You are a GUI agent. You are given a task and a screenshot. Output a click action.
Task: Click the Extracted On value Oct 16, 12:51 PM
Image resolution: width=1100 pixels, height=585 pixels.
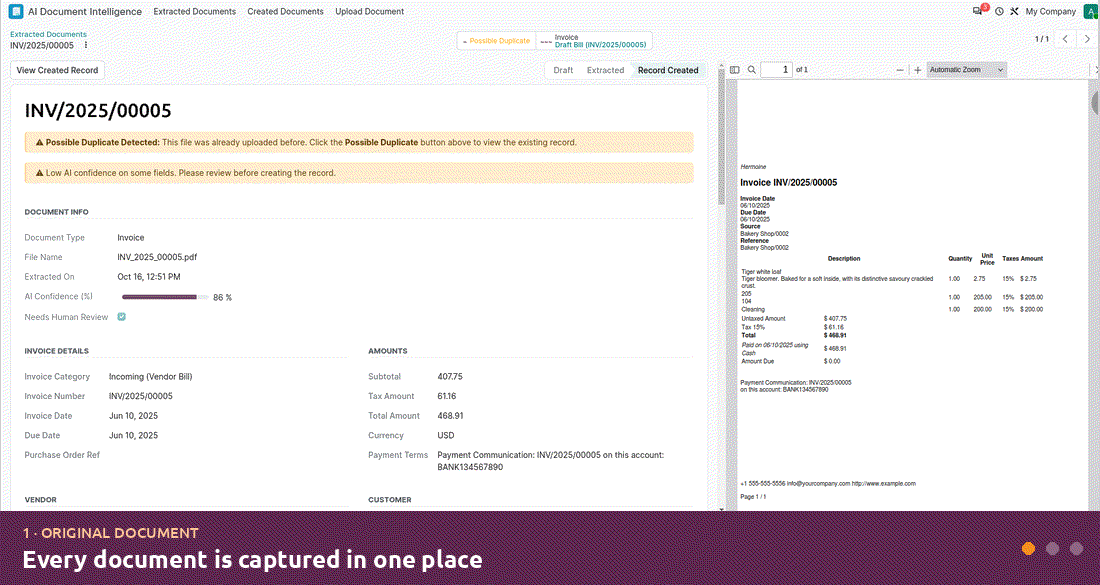click(x=149, y=277)
